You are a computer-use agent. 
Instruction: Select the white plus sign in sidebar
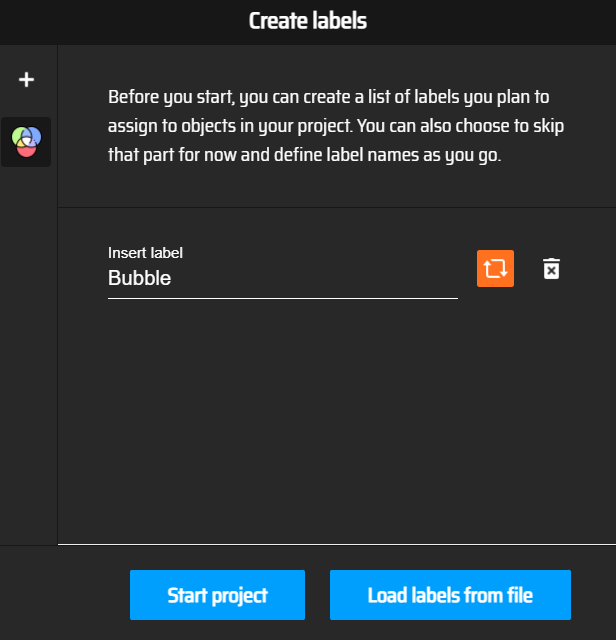click(x=26, y=80)
